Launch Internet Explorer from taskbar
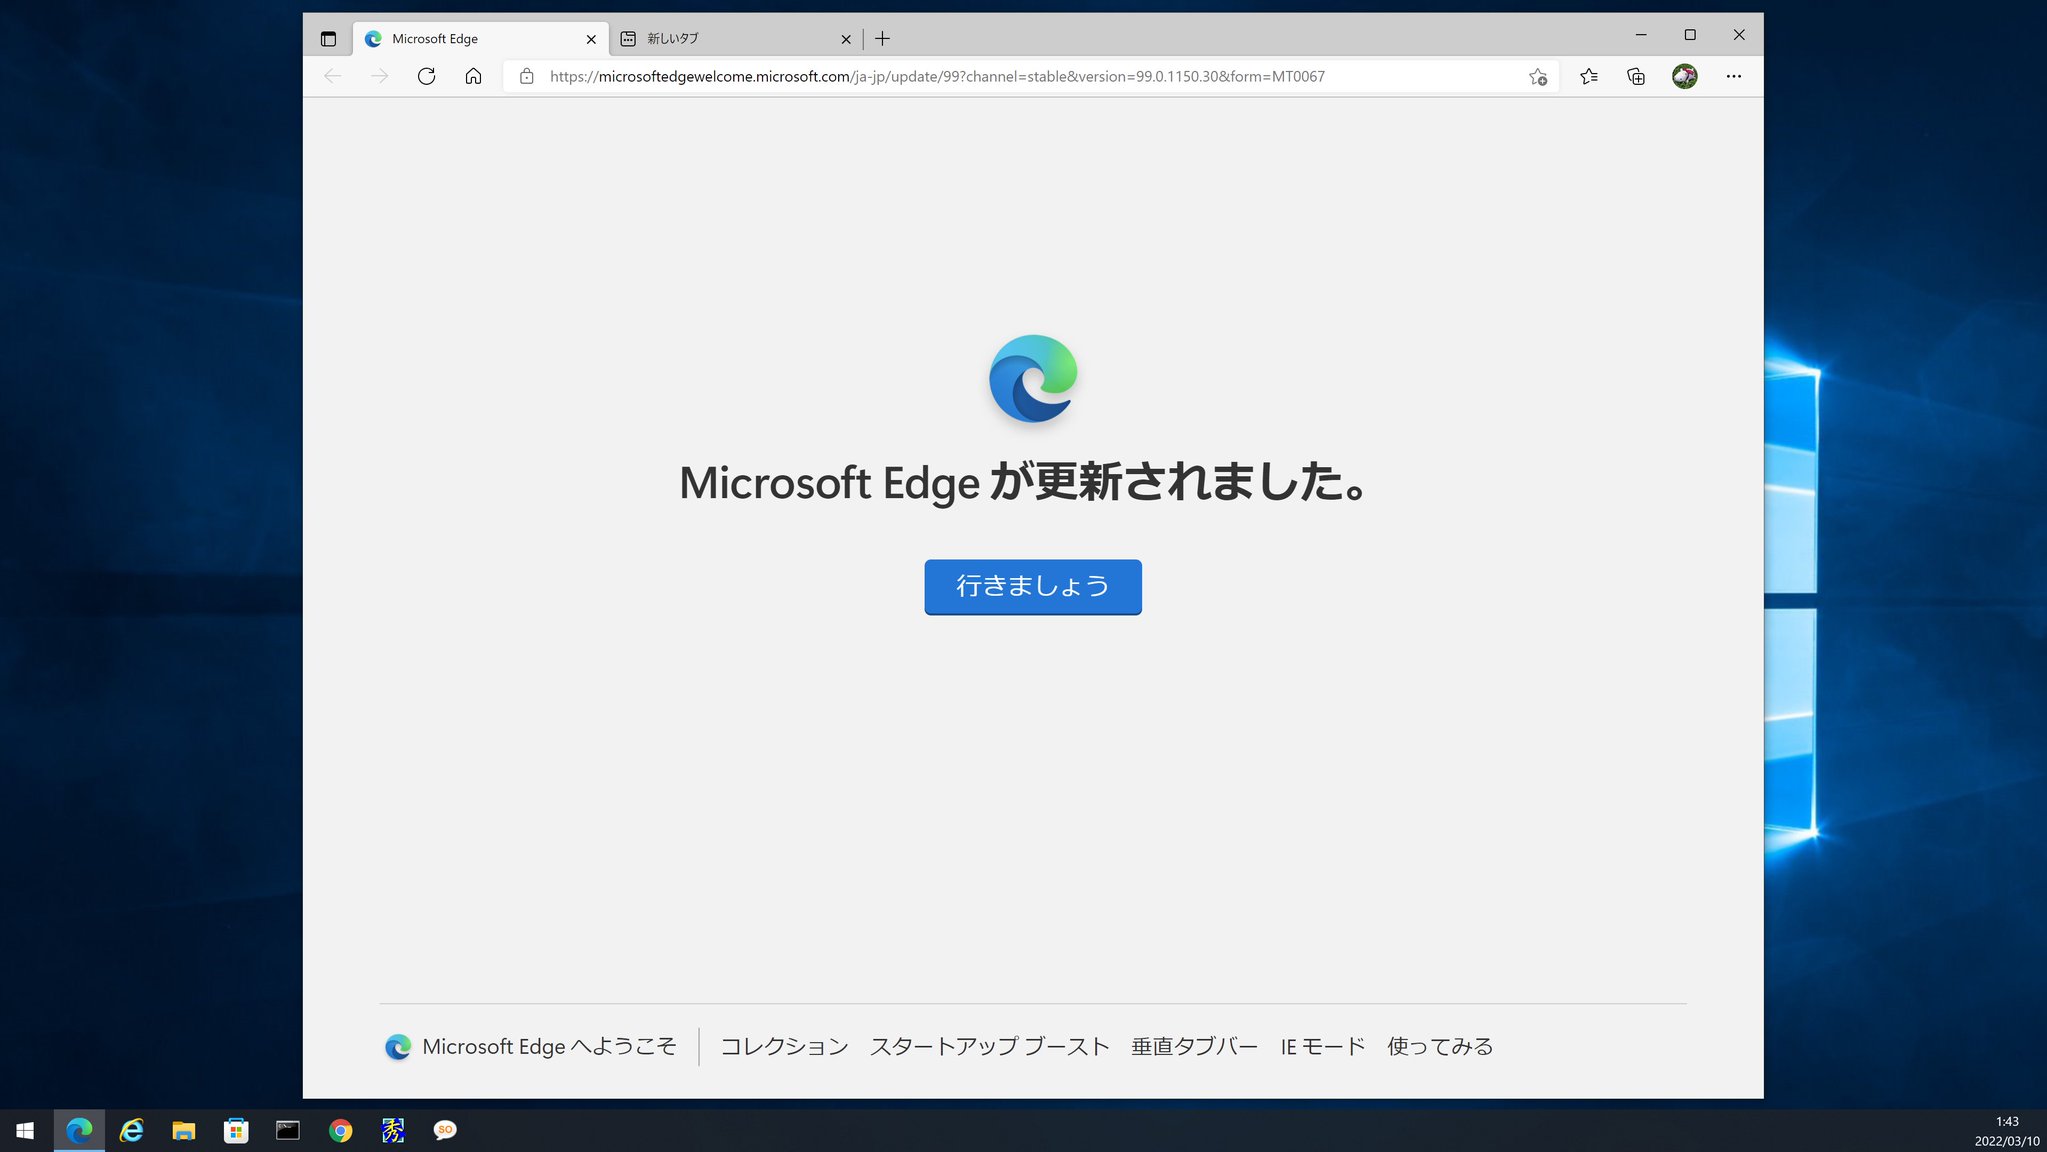Image resolution: width=2047 pixels, height=1152 pixels. (x=131, y=1130)
